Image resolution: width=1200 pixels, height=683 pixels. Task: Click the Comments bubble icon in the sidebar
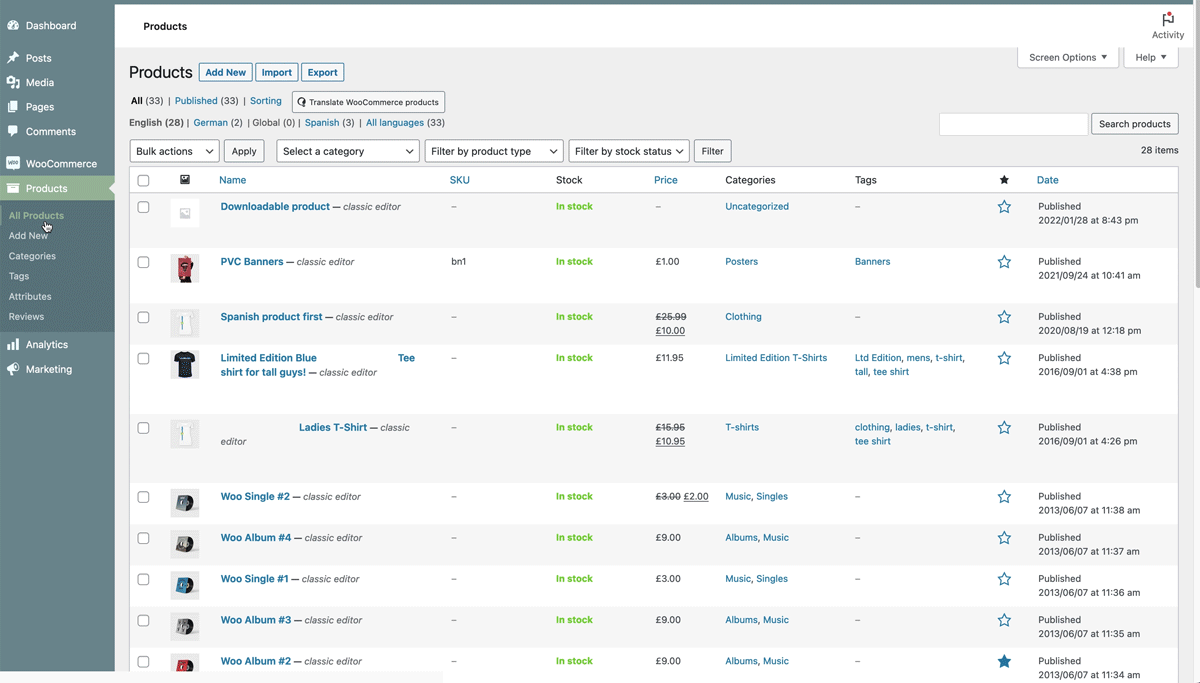coord(13,131)
